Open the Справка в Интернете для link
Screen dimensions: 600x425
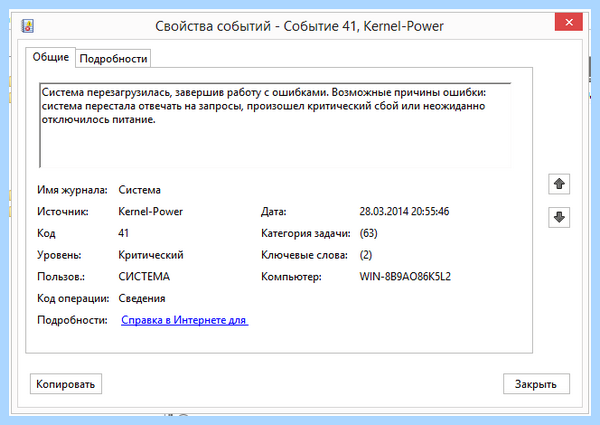[184, 320]
